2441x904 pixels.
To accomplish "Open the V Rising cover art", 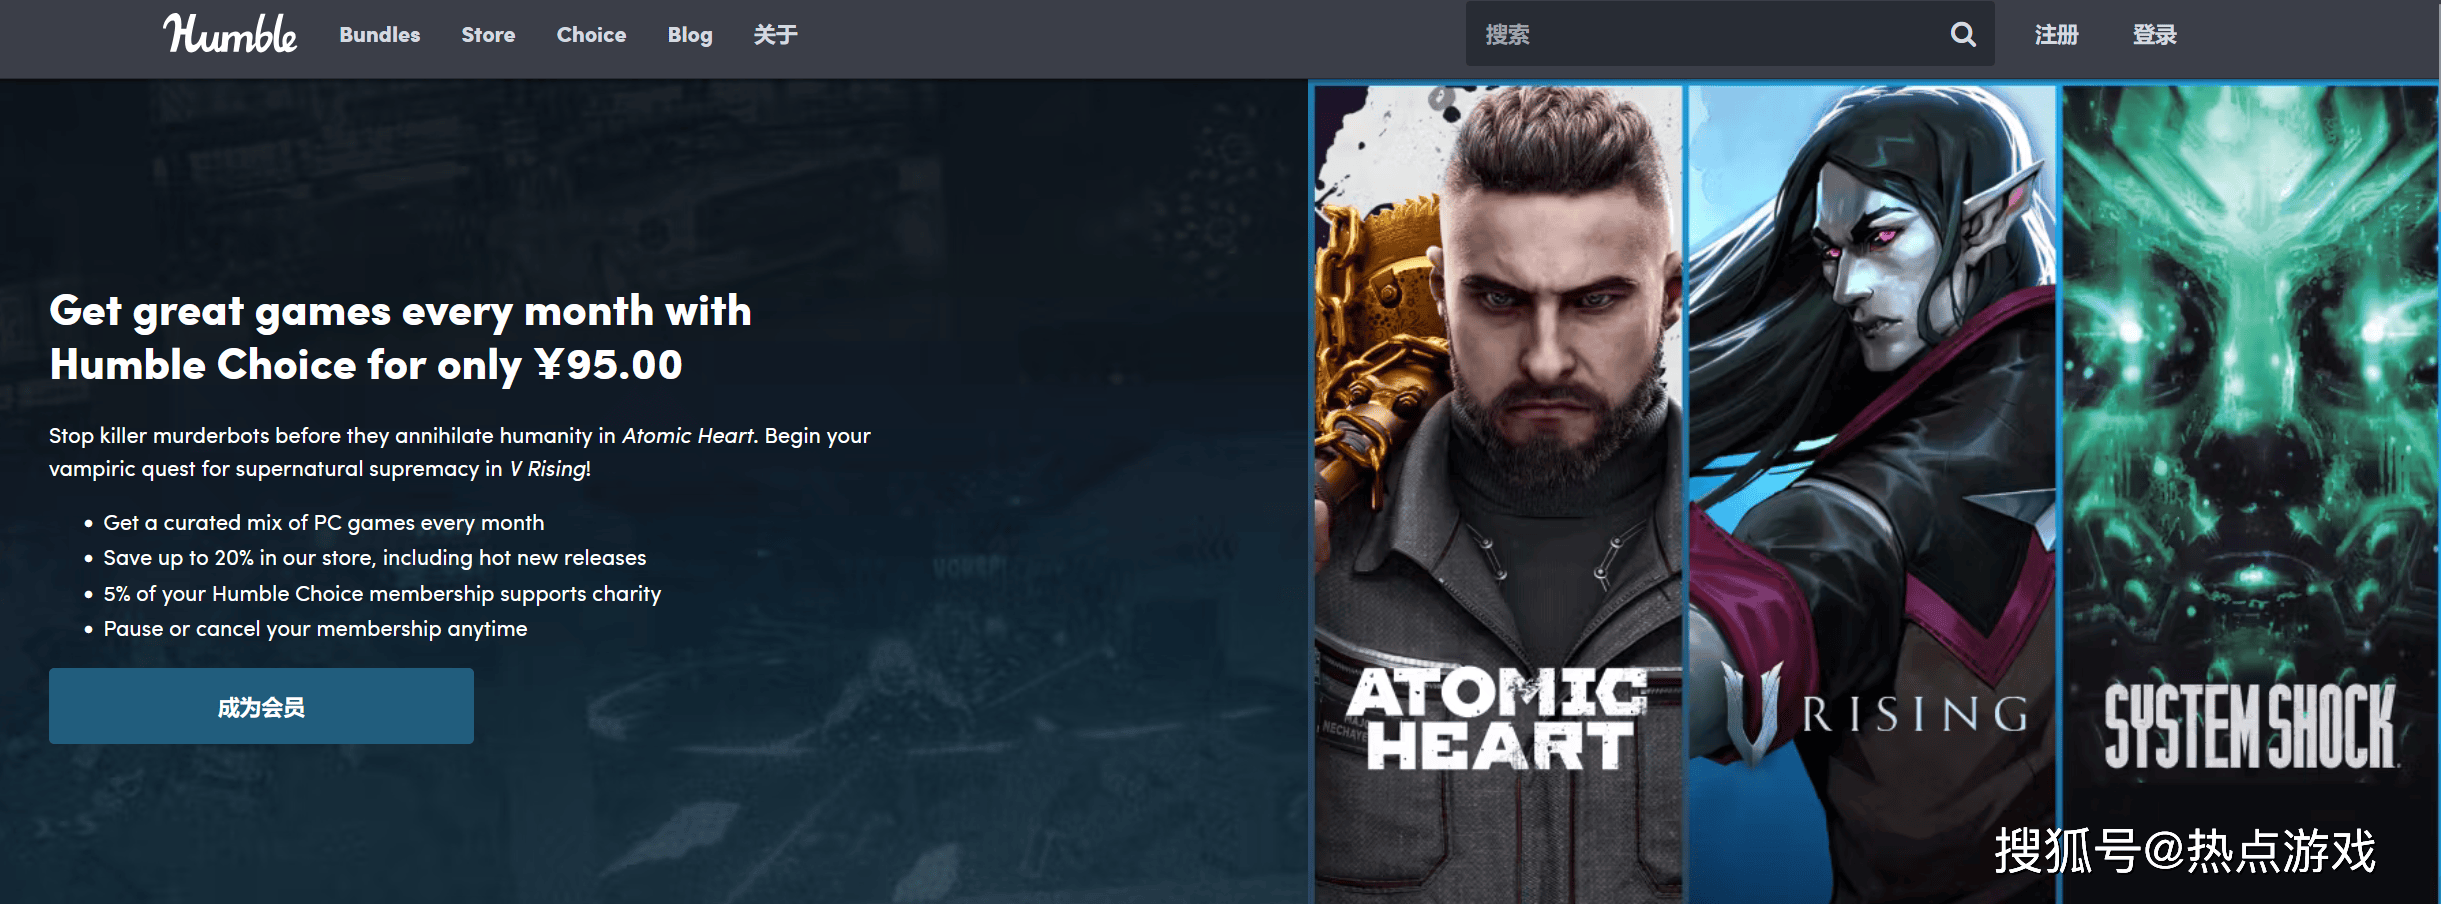I will coord(1872,494).
